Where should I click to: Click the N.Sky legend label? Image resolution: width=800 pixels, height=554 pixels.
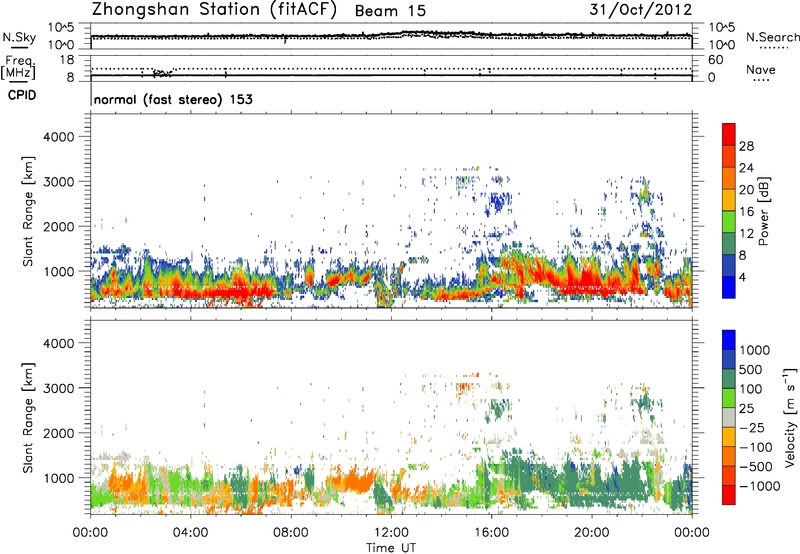(x=19, y=37)
